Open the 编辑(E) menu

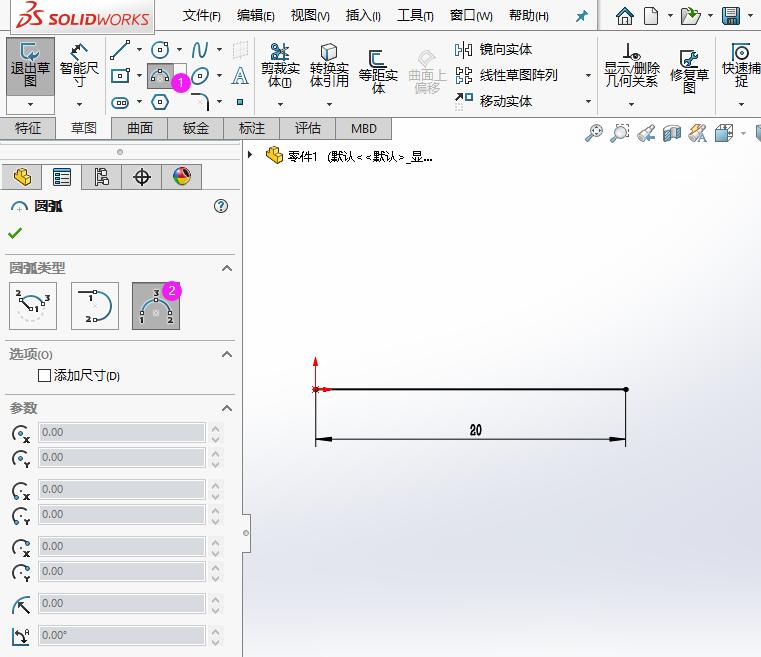pyautogui.click(x=256, y=16)
